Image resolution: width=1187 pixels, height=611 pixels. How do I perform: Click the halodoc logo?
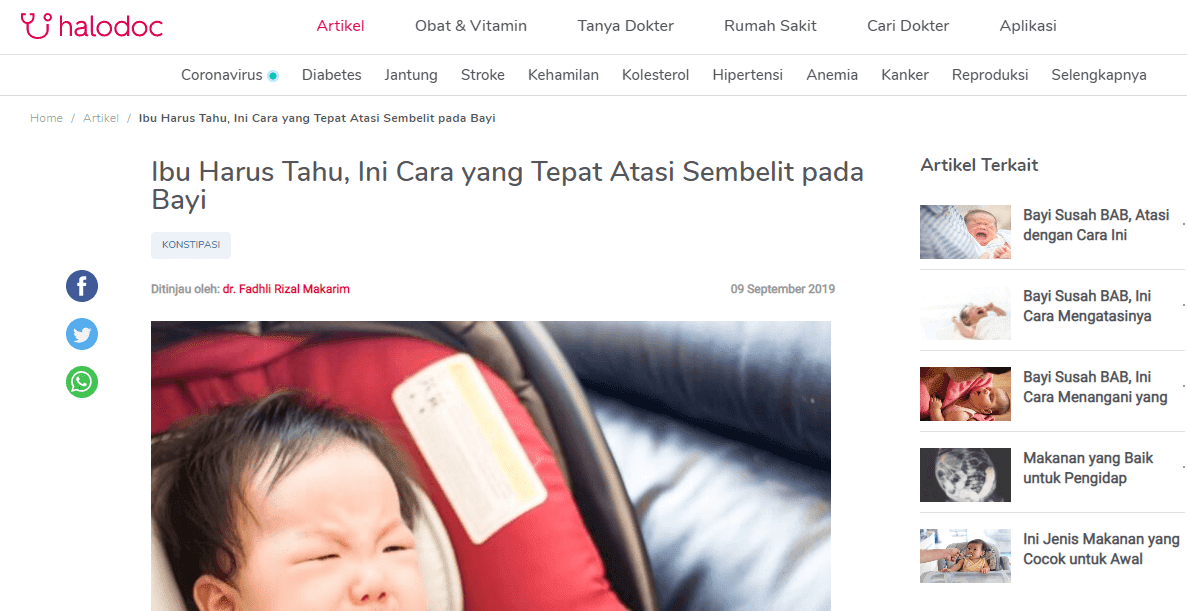pos(92,26)
